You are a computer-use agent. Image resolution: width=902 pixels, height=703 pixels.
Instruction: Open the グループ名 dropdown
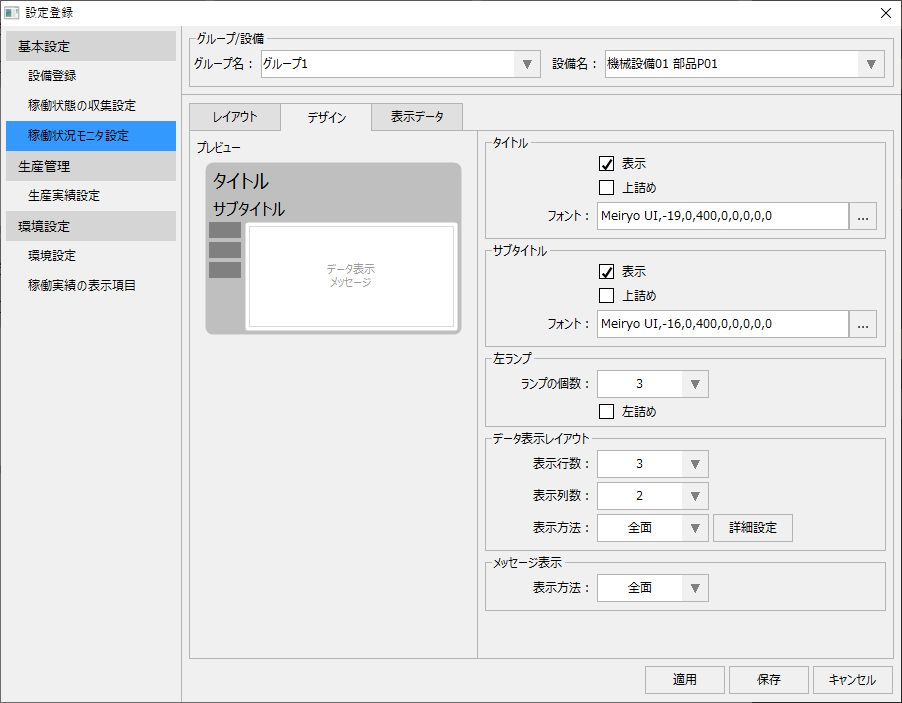pos(527,62)
